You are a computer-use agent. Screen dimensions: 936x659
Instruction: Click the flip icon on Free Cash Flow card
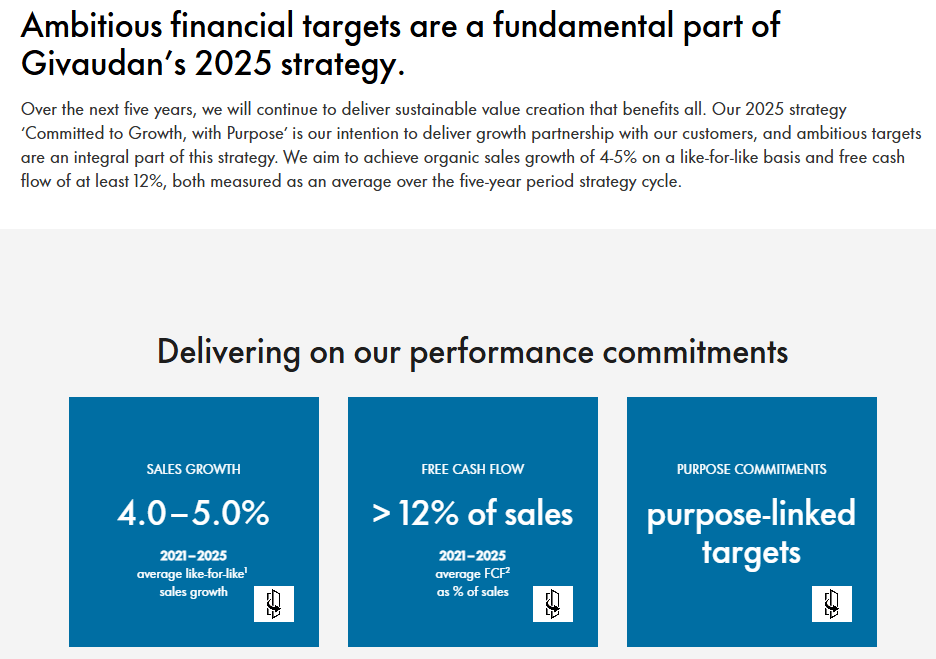553,603
